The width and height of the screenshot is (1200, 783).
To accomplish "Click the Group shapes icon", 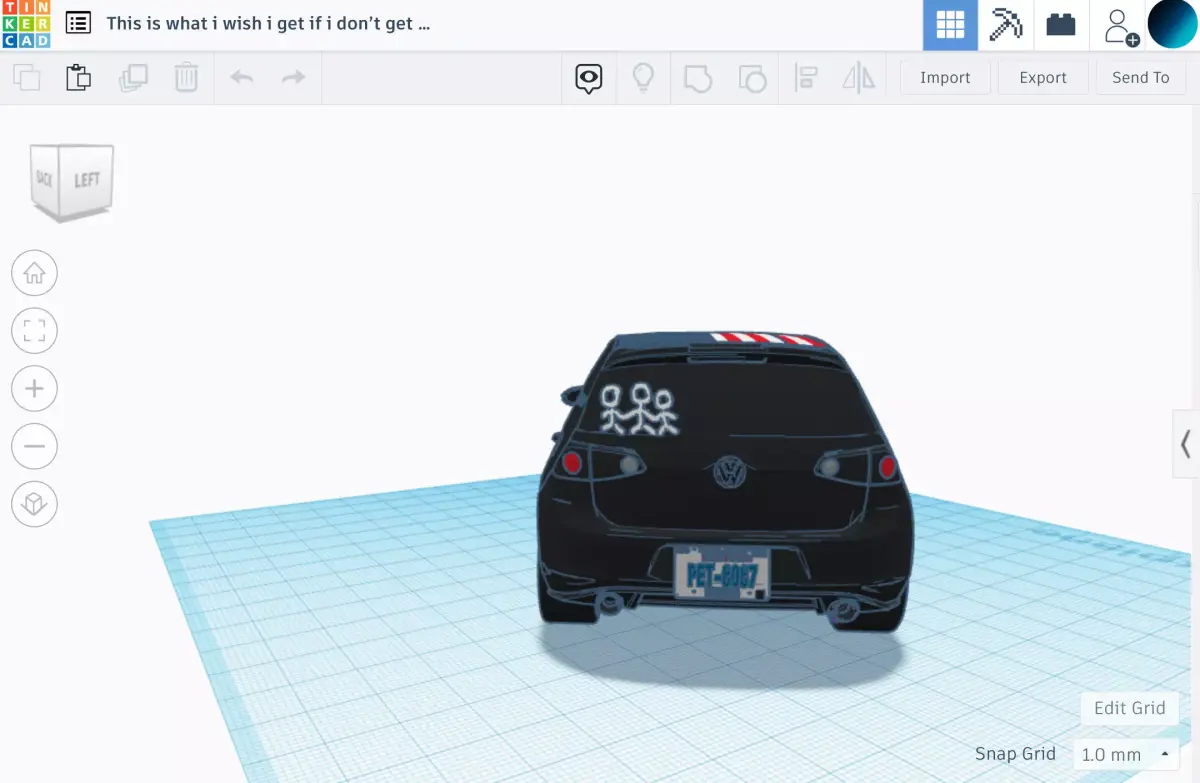I will pyautogui.click(x=697, y=78).
